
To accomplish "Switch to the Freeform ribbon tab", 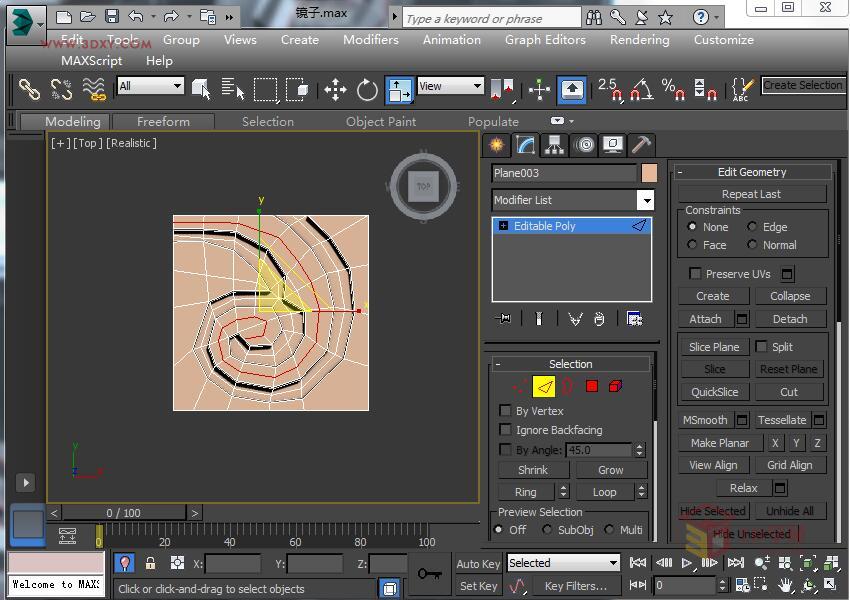I will [163, 121].
